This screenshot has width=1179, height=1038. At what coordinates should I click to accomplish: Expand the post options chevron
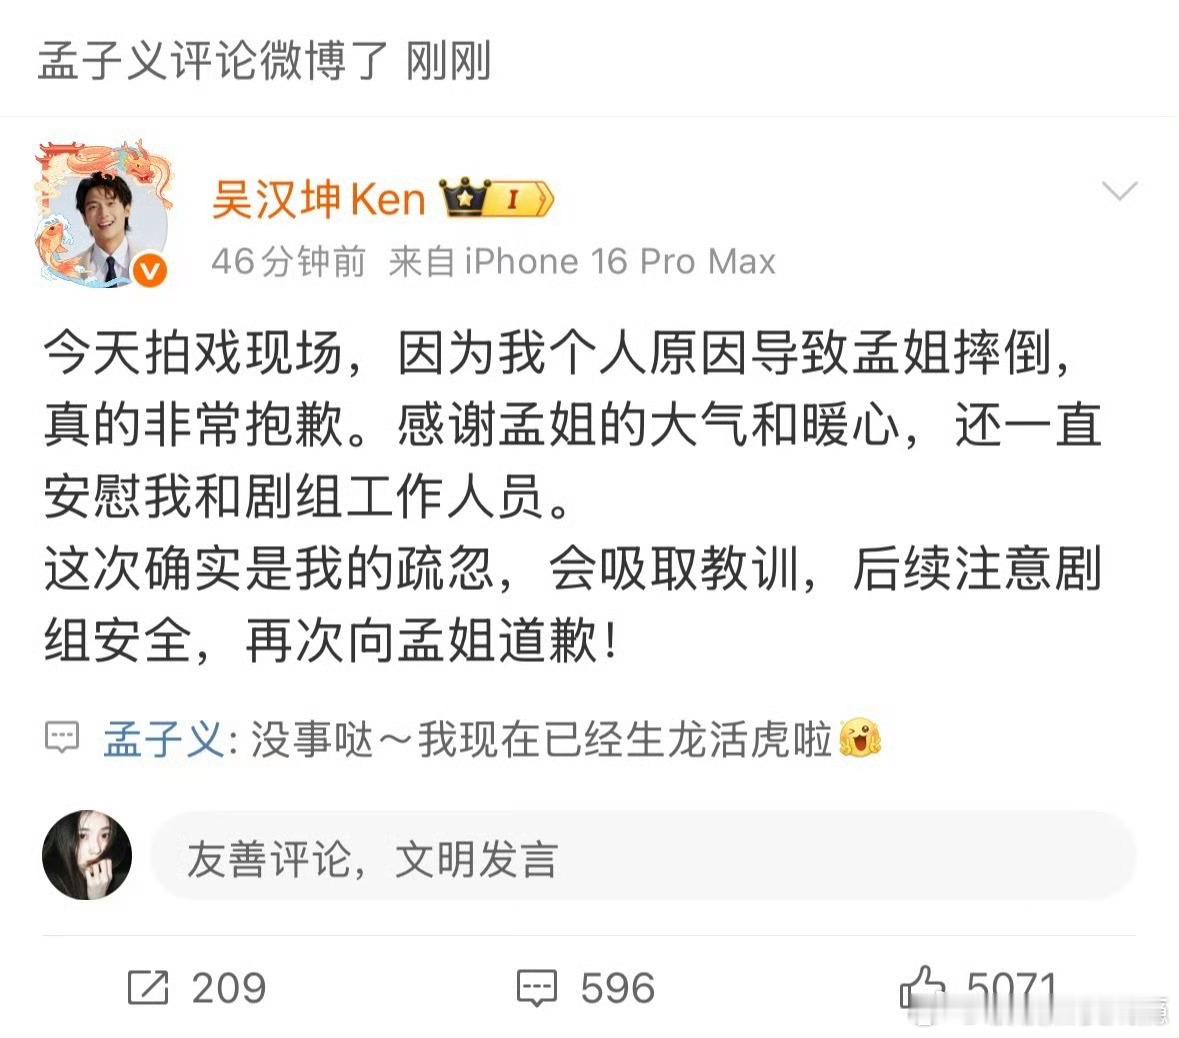point(1120,191)
